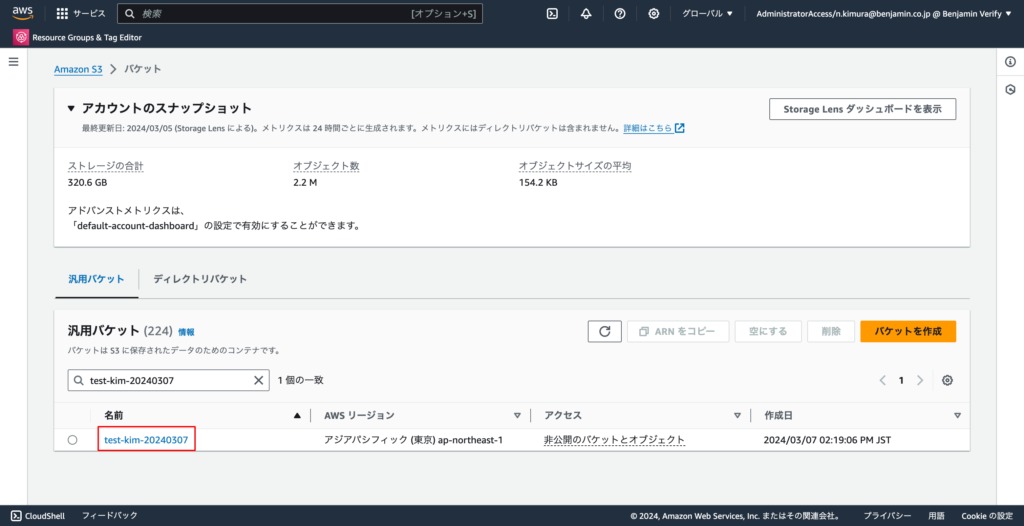The height and width of the screenshot is (526, 1024).
Task: Click the オブジェクトサイズの平均 metric label
Action: [575, 166]
